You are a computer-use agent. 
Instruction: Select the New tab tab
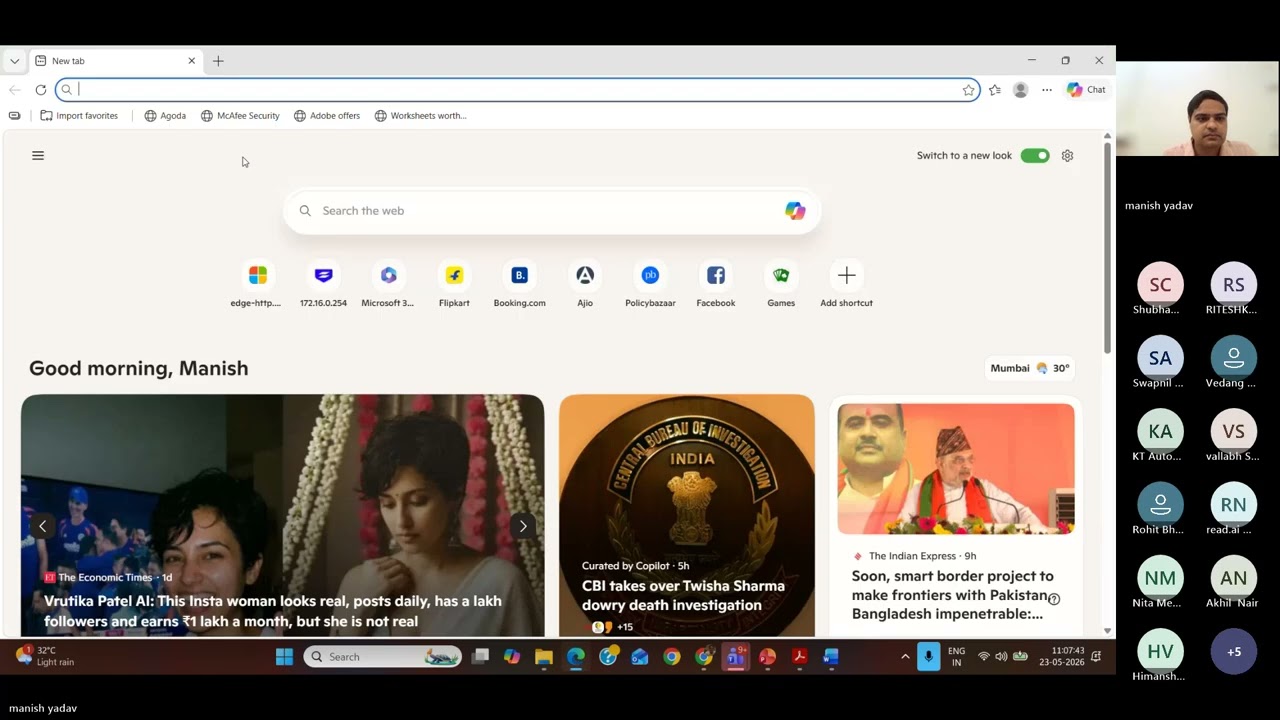pyautogui.click(x=115, y=61)
